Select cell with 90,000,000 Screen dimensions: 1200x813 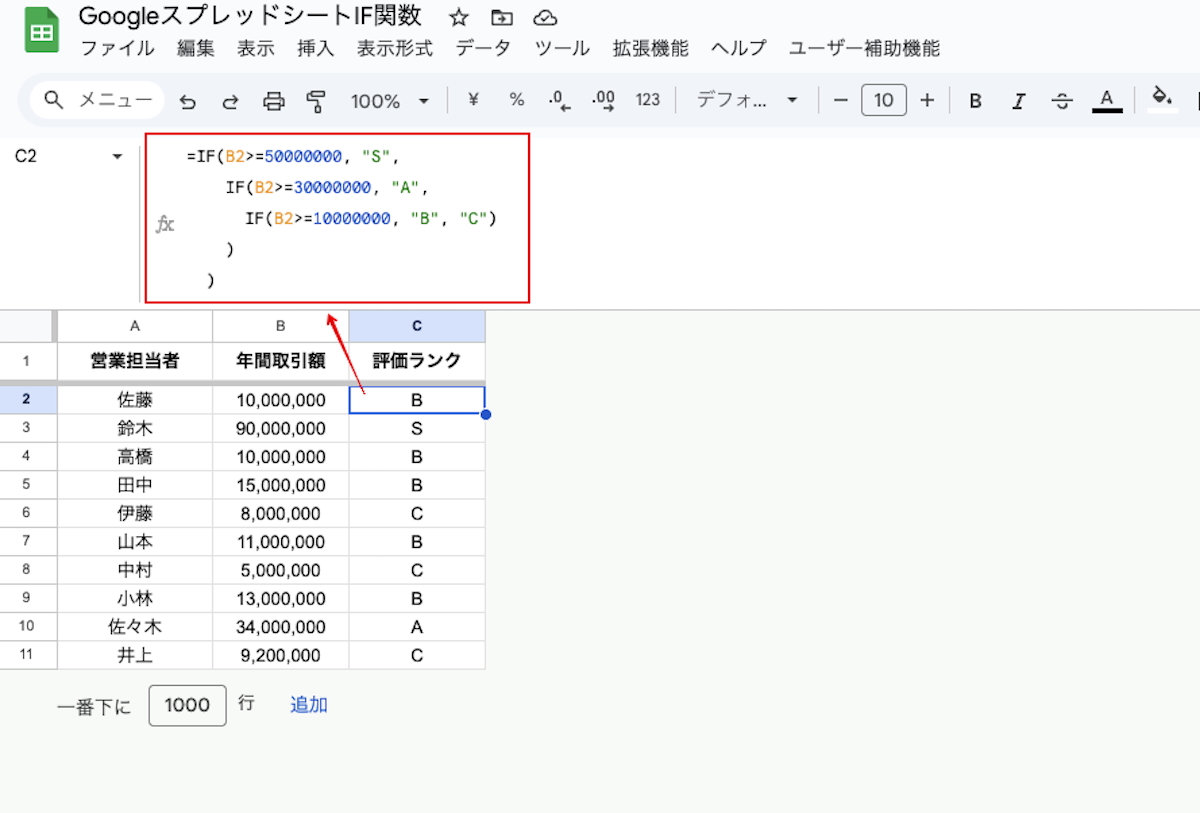coord(281,428)
